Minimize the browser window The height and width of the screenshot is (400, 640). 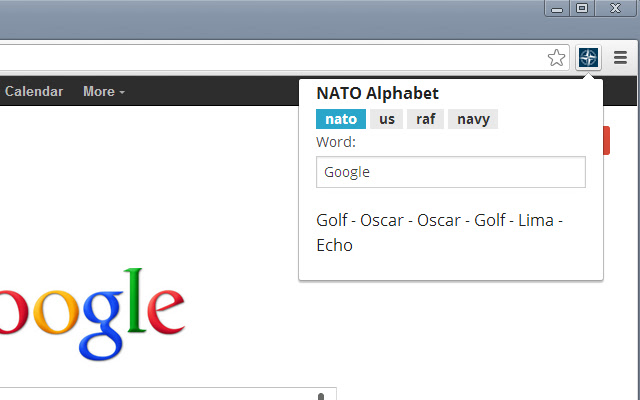[557, 9]
